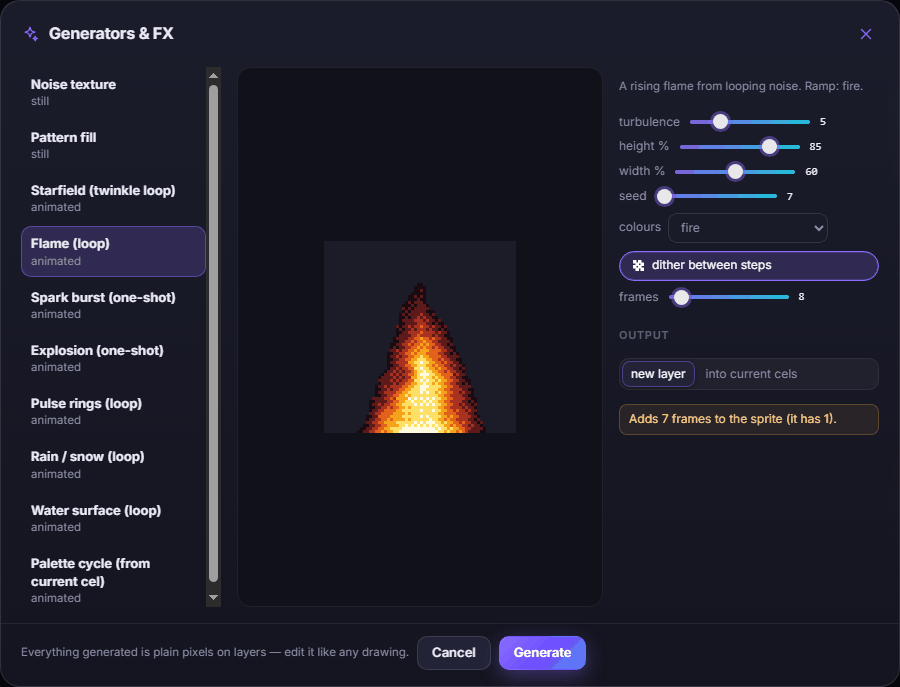This screenshot has height=687, width=900.
Task: Click the sparkle icon beside Generators & FX
Action: click(31, 34)
